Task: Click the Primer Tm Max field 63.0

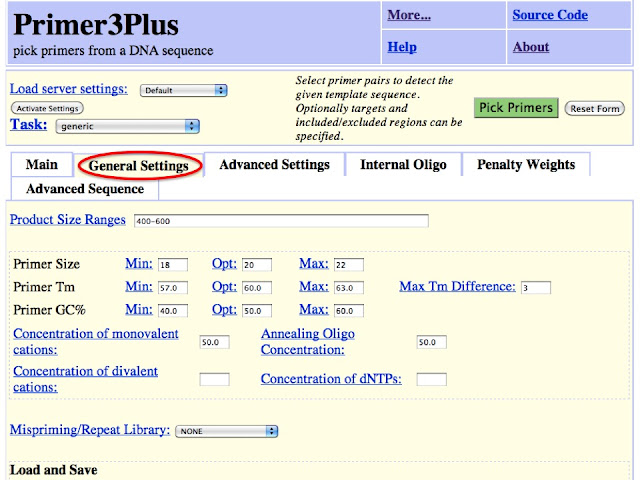Action: tap(349, 288)
